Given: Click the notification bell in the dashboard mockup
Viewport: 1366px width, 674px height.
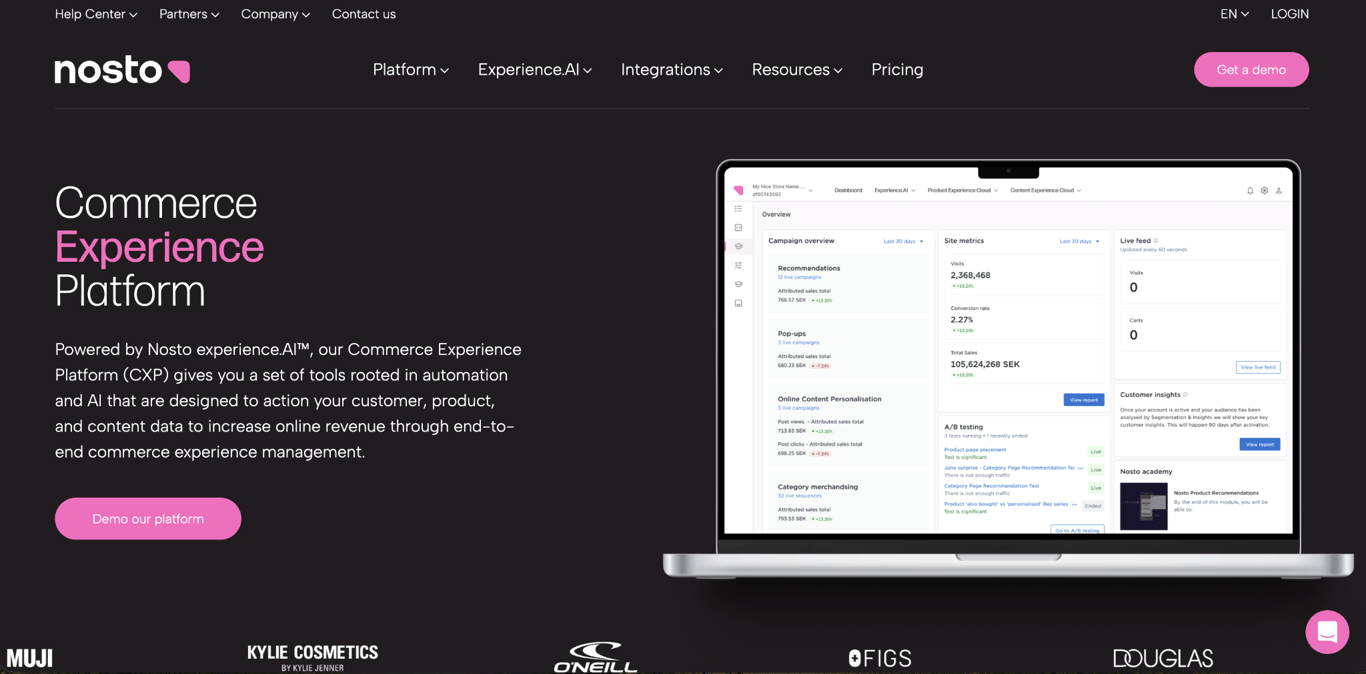Looking at the screenshot, I should tap(1250, 190).
